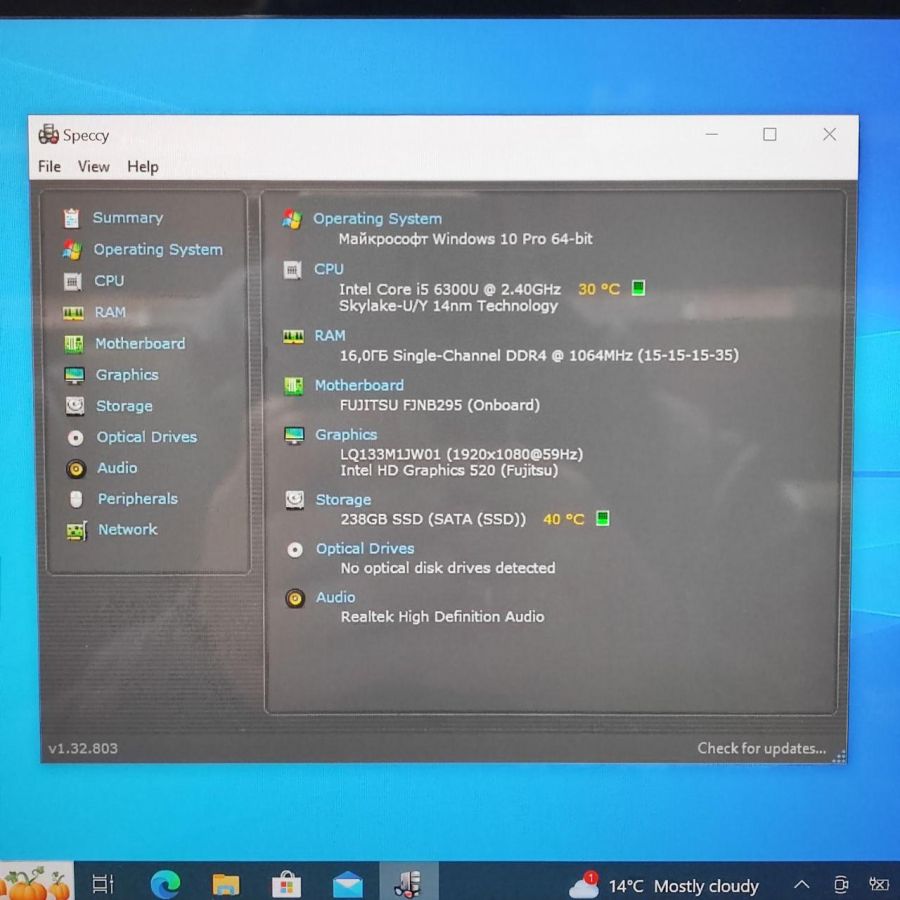
Task: Open RAM details from the sidebar
Action: click(x=110, y=312)
